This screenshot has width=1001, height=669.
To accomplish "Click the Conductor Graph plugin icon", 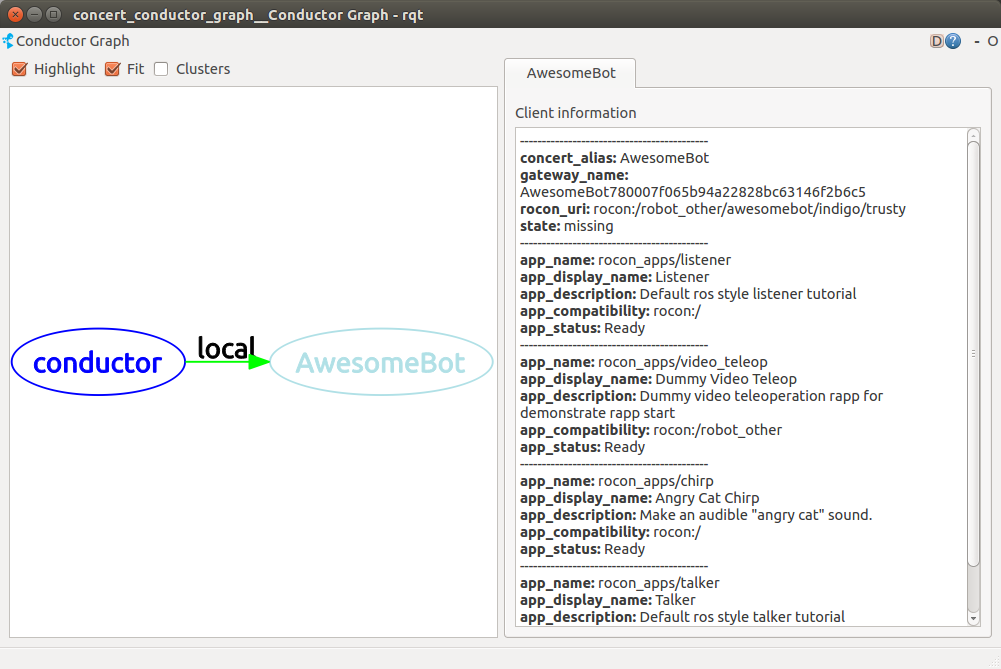I will (8, 41).
